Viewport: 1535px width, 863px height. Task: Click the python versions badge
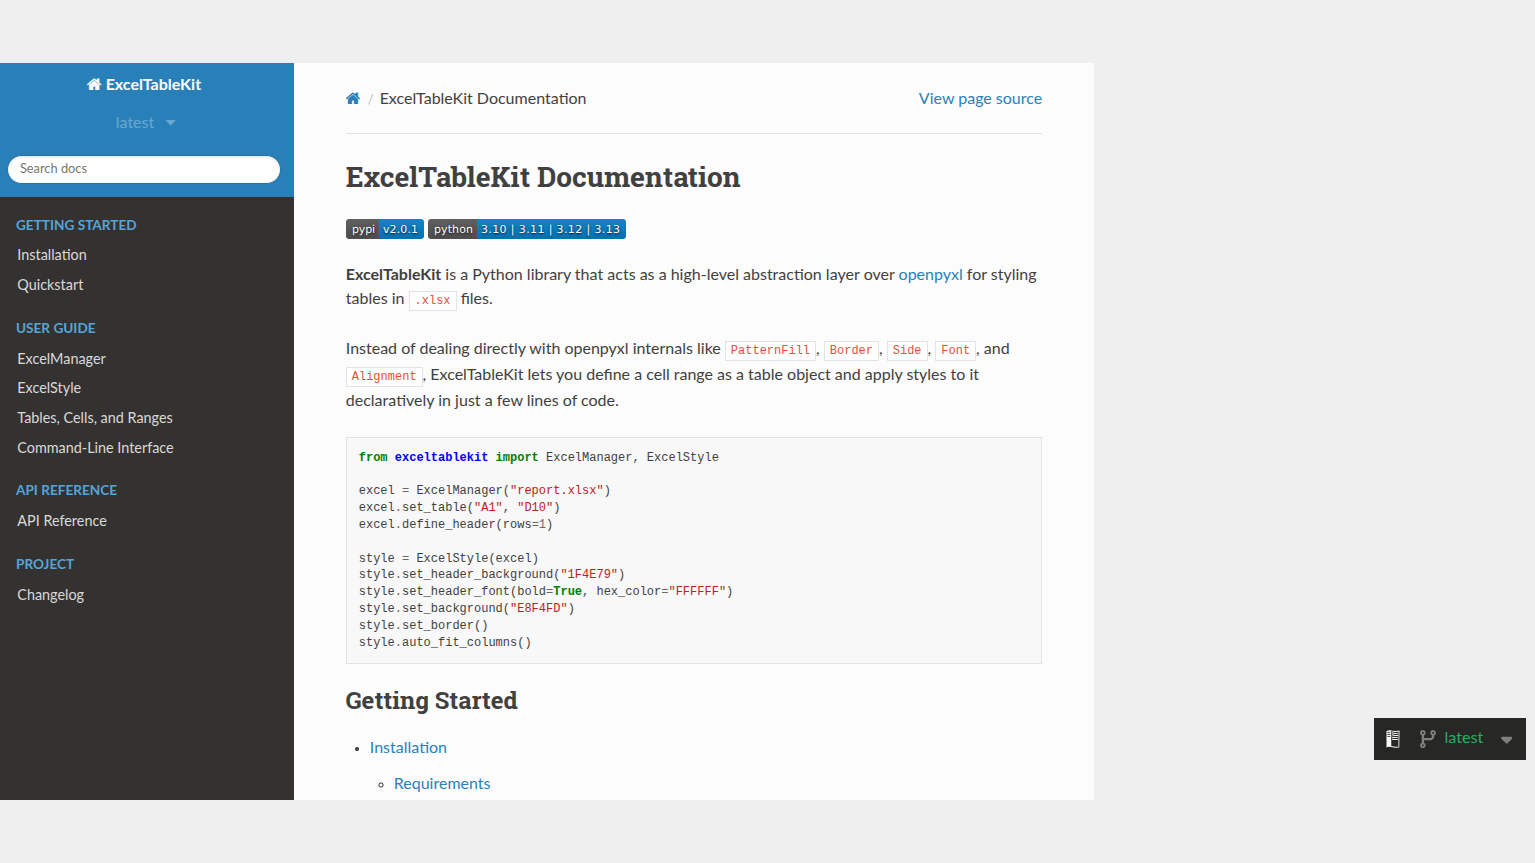point(527,229)
